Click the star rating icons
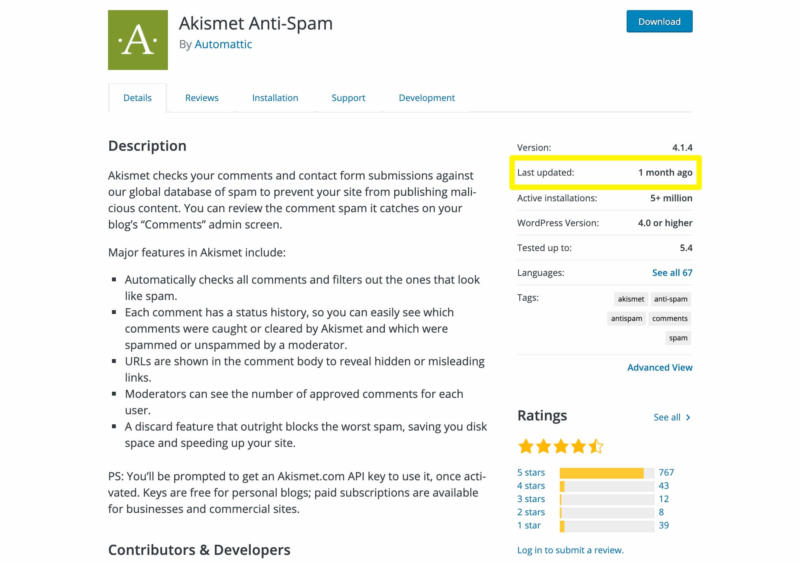This screenshot has width=800, height=565. (x=560, y=445)
